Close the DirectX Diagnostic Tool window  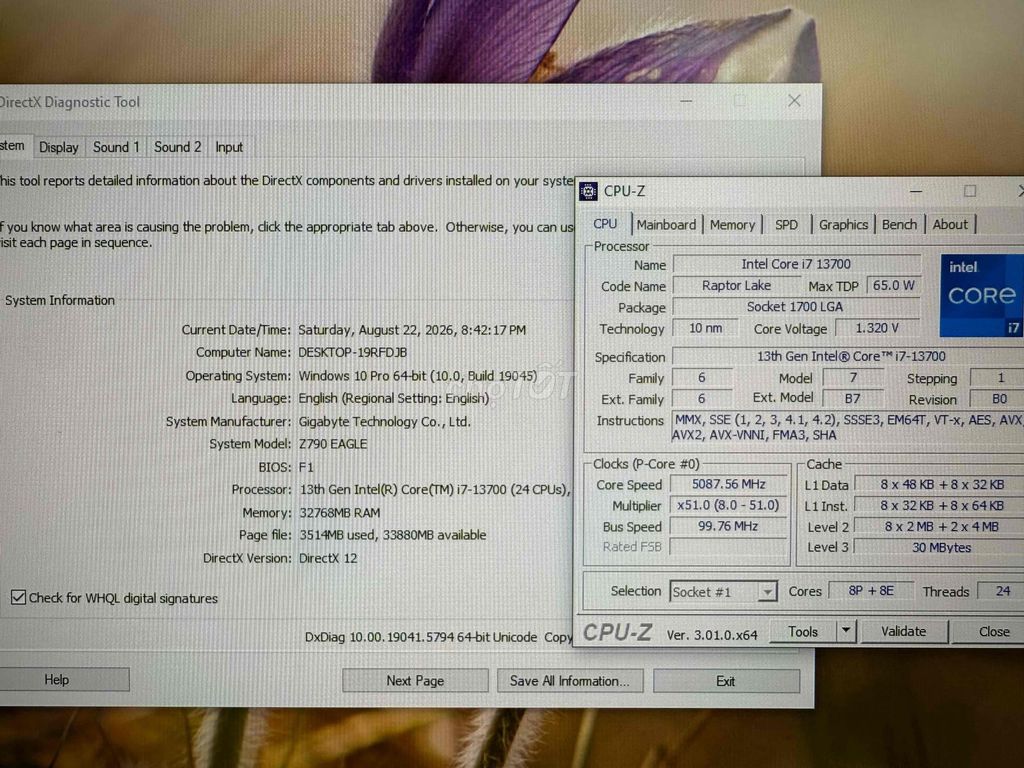tap(794, 101)
